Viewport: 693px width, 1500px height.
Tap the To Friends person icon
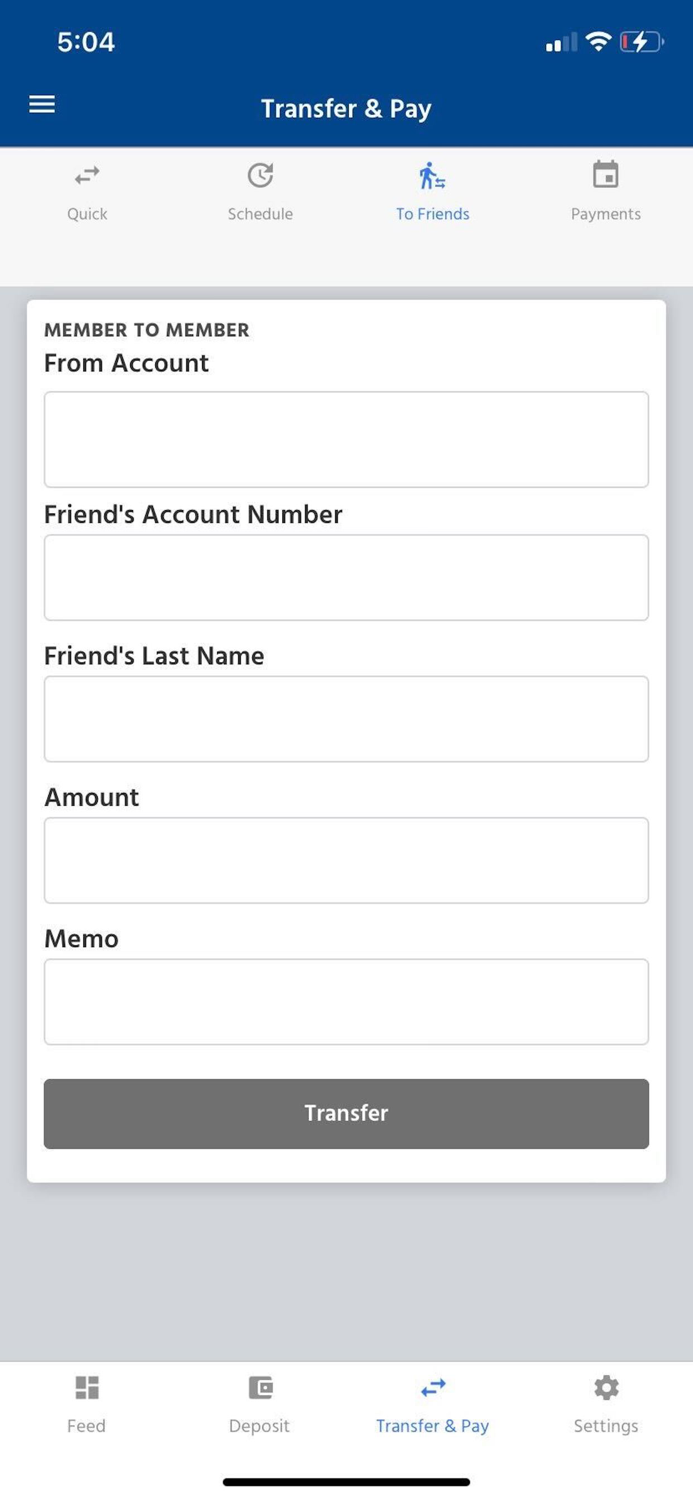432,176
